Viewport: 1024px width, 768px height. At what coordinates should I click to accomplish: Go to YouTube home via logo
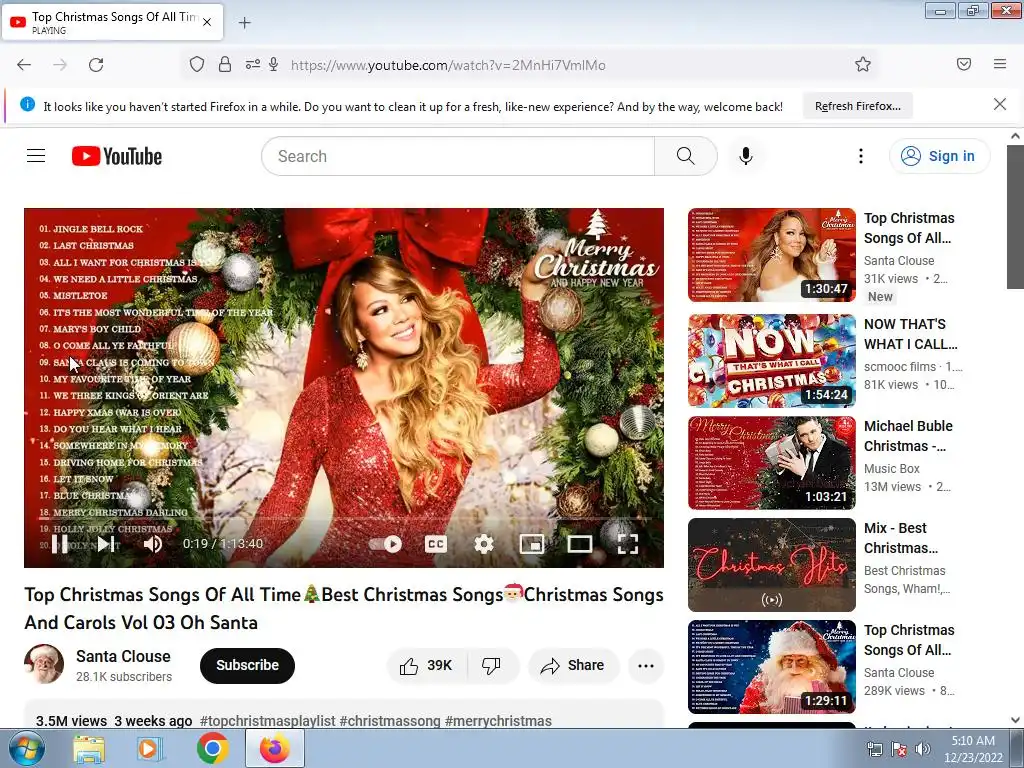click(117, 156)
